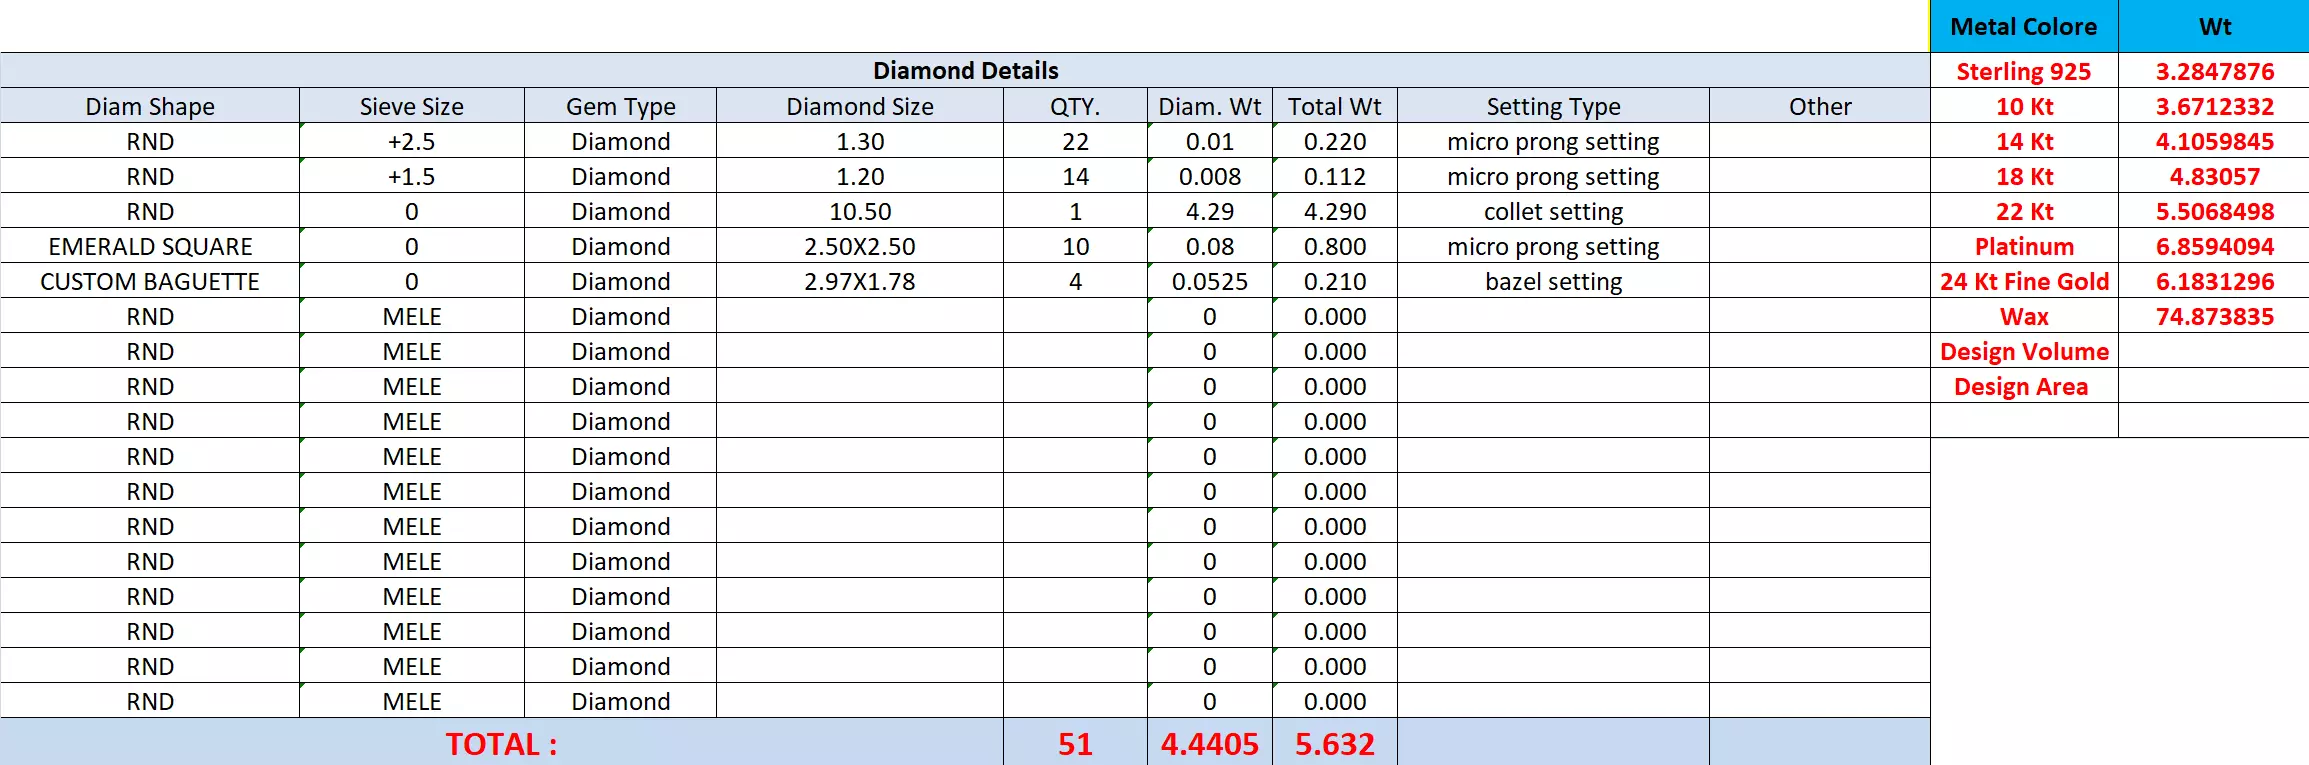The height and width of the screenshot is (765, 2309).
Task: Select diamond size cell 1.30
Action: (860, 141)
